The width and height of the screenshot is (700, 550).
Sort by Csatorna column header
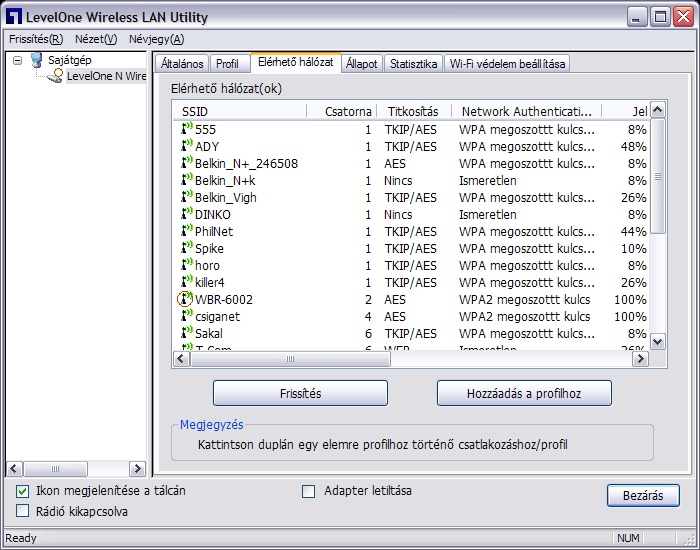342,111
